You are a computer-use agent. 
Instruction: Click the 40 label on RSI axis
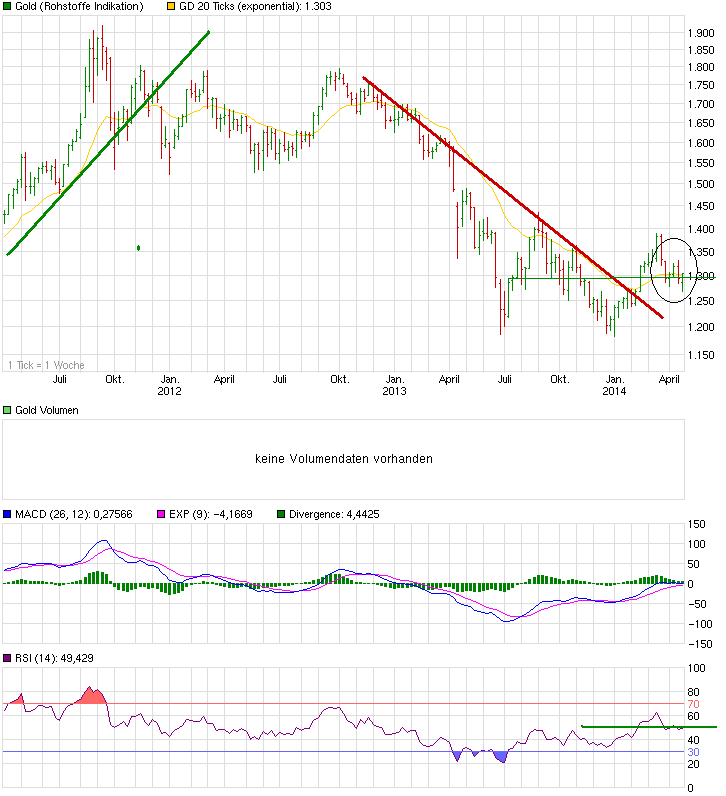[x=694, y=740]
